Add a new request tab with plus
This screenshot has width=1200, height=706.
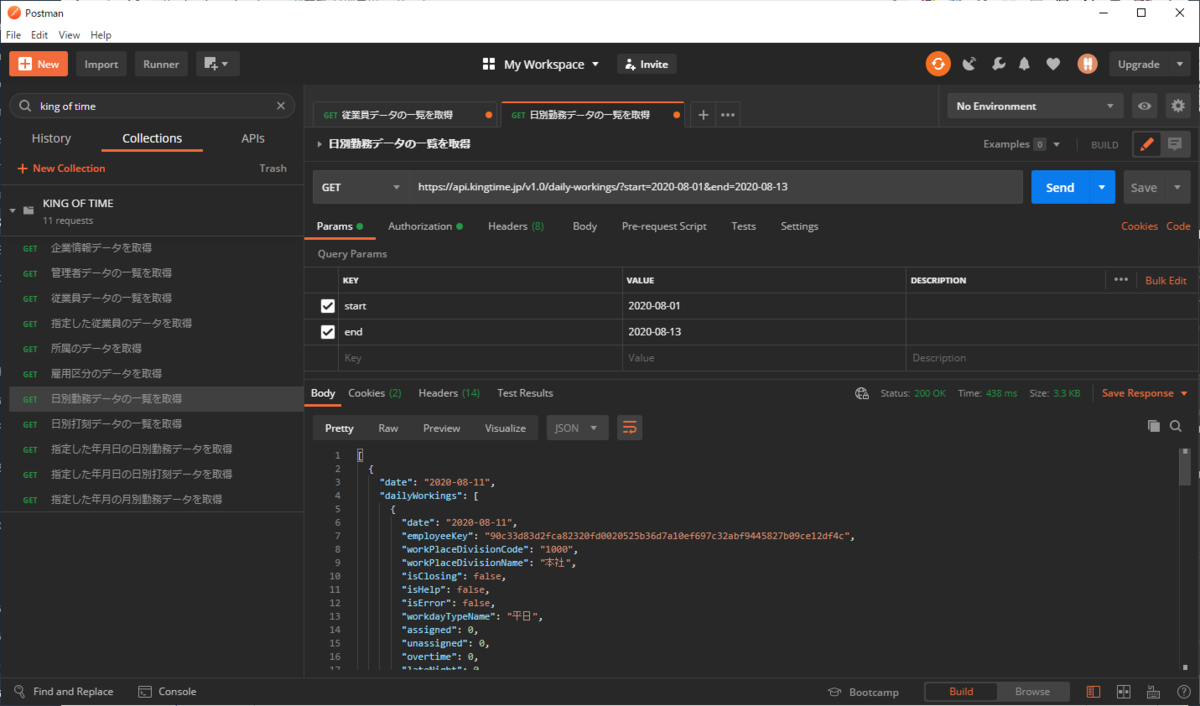click(x=703, y=115)
